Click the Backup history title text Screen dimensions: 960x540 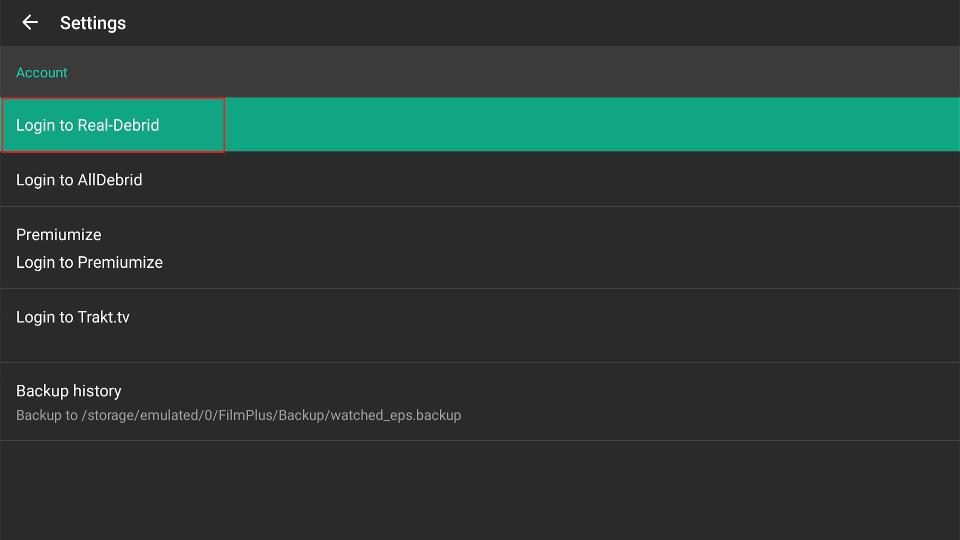(x=69, y=391)
